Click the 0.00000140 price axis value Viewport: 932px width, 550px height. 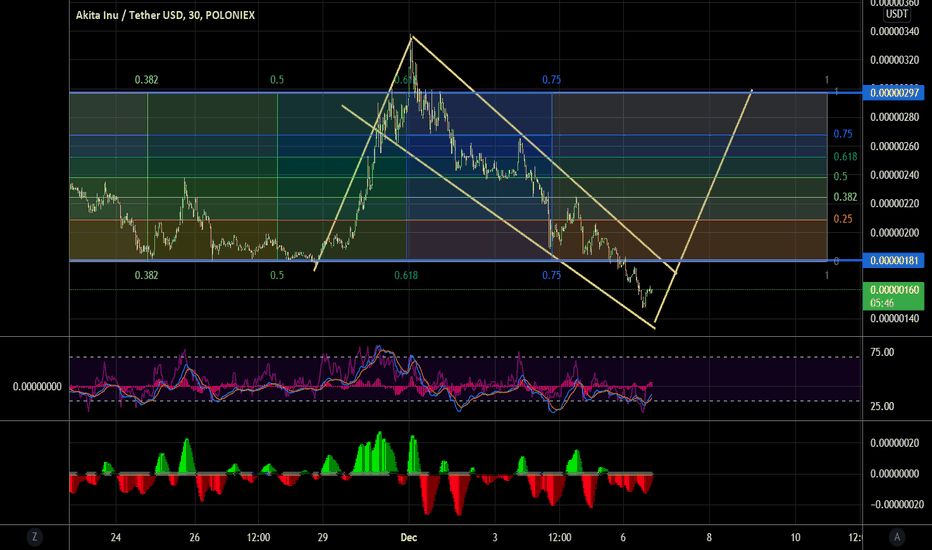click(x=894, y=319)
